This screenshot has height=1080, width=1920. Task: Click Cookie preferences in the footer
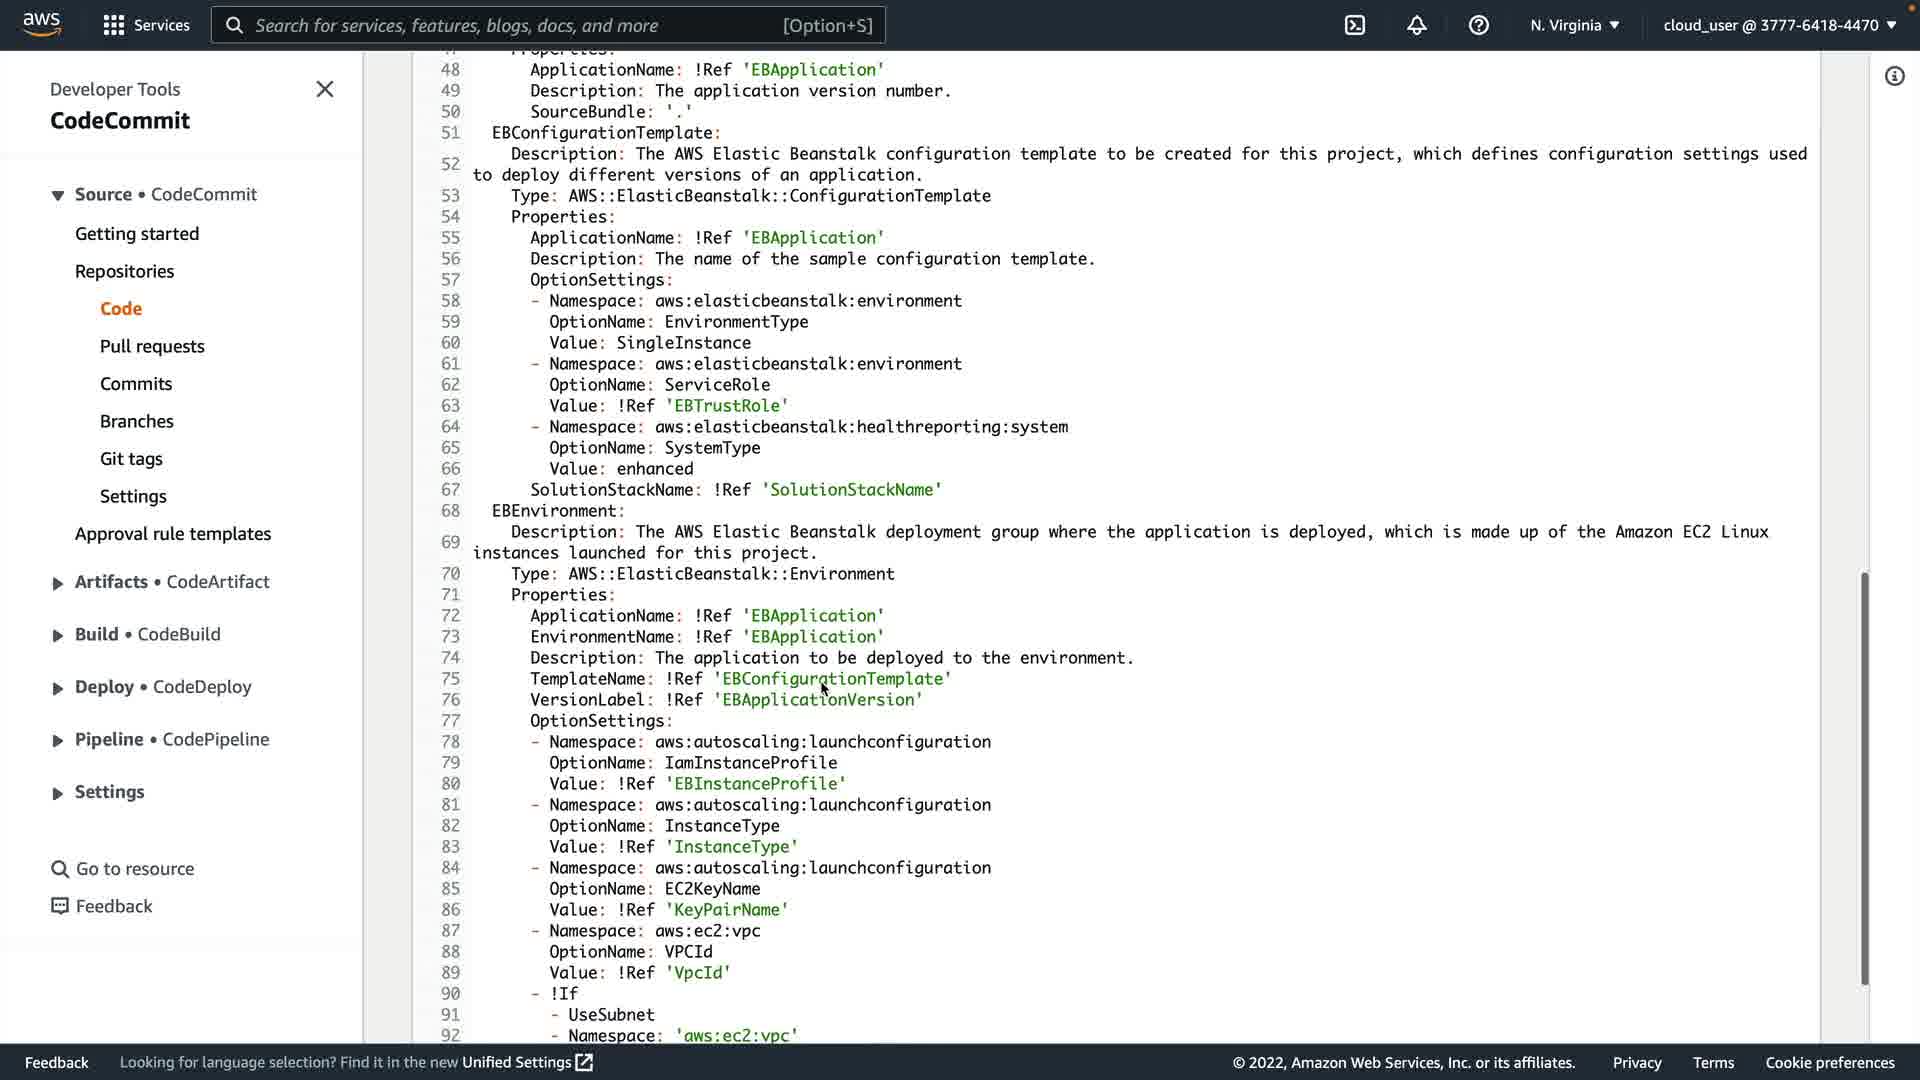(1829, 1062)
